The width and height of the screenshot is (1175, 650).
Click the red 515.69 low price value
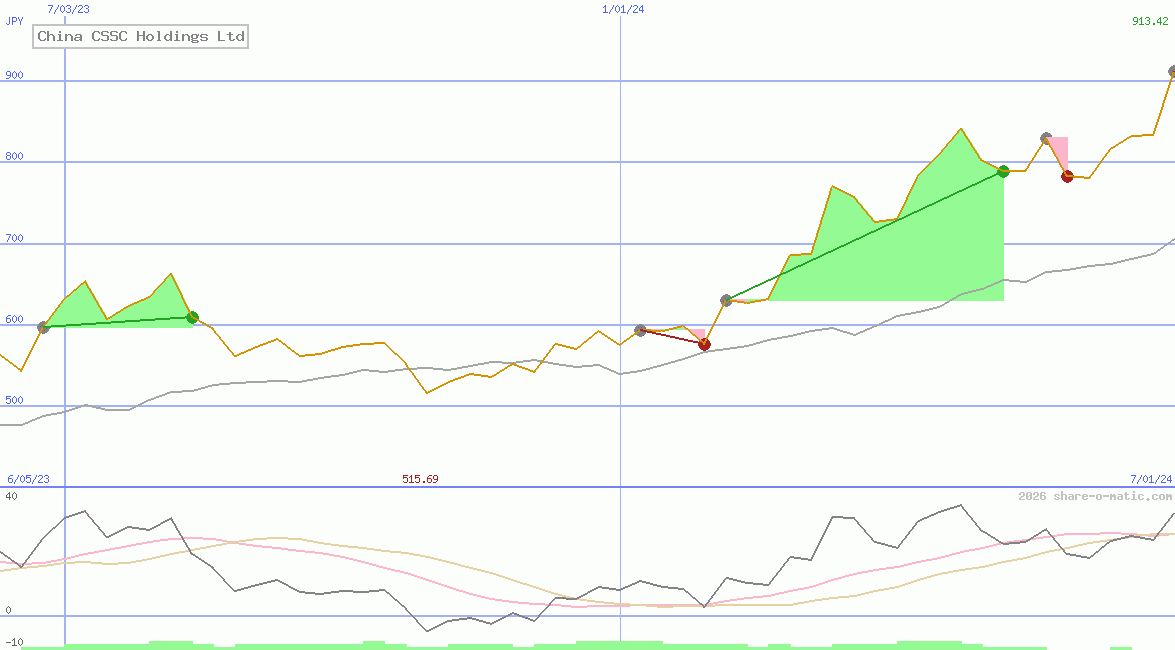pyautogui.click(x=420, y=479)
